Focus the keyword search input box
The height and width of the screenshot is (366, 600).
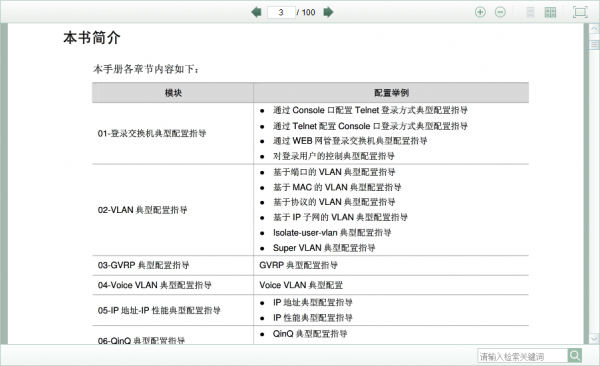click(x=522, y=356)
